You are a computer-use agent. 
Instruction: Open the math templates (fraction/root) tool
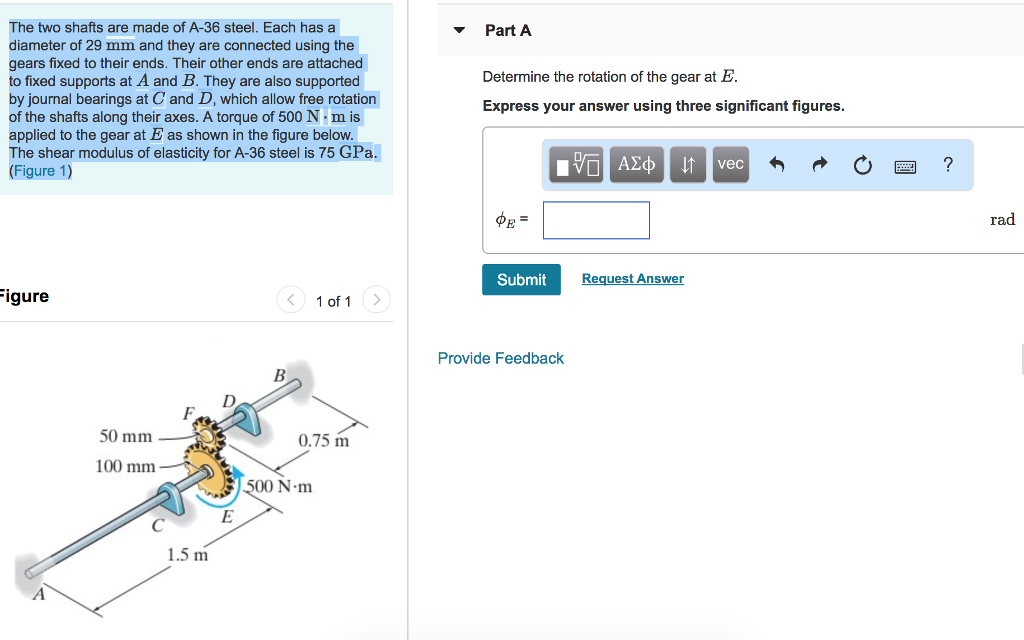(578, 165)
